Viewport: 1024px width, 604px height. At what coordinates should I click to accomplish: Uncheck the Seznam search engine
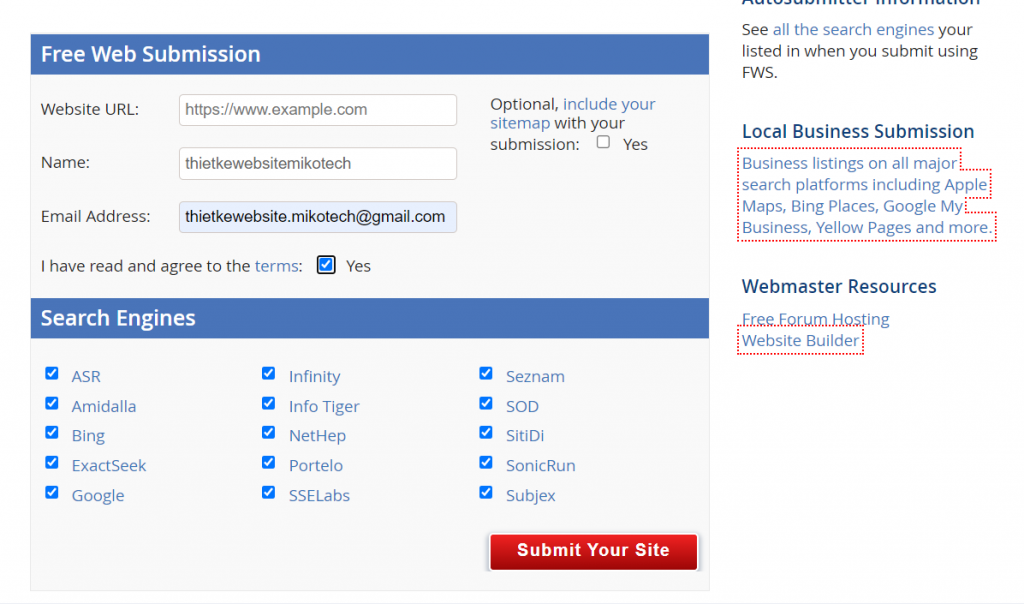click(x=485, y=373)
